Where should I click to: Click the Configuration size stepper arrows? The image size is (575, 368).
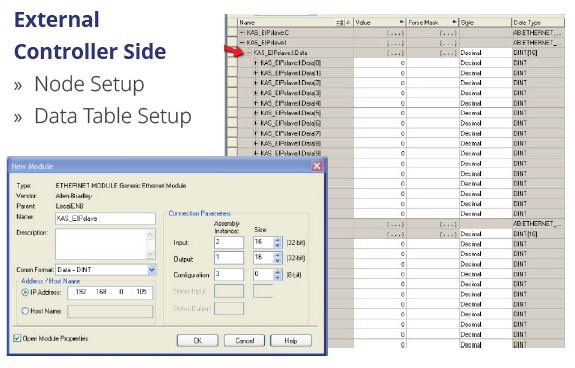coord(278,275)
